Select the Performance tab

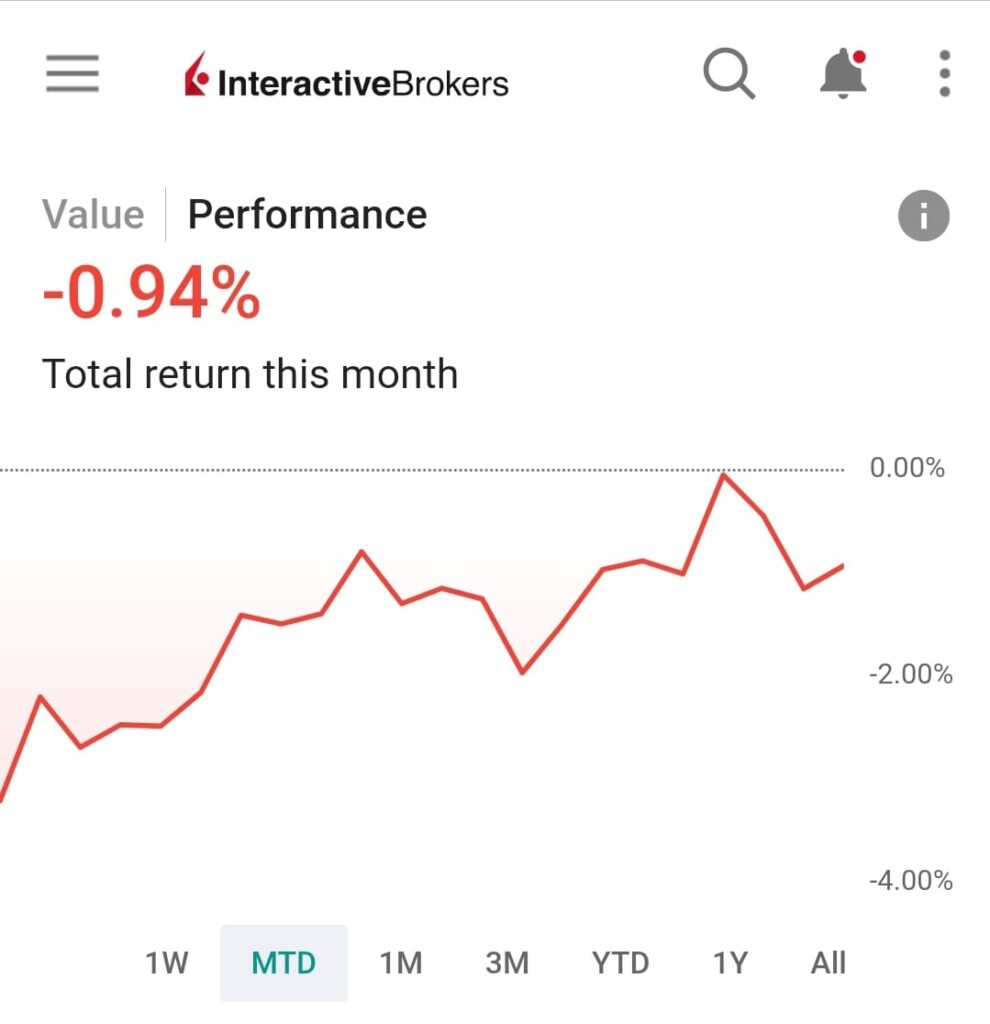307,215
